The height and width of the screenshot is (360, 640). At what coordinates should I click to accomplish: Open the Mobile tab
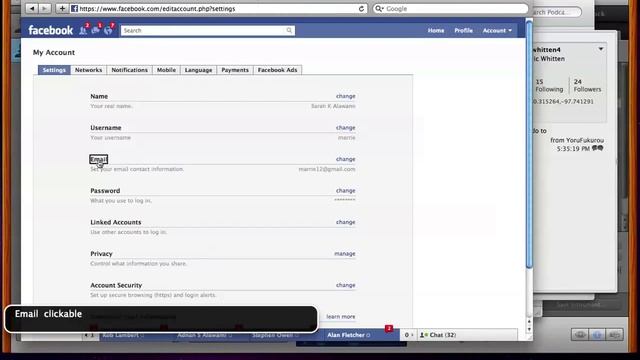(167, 70)
